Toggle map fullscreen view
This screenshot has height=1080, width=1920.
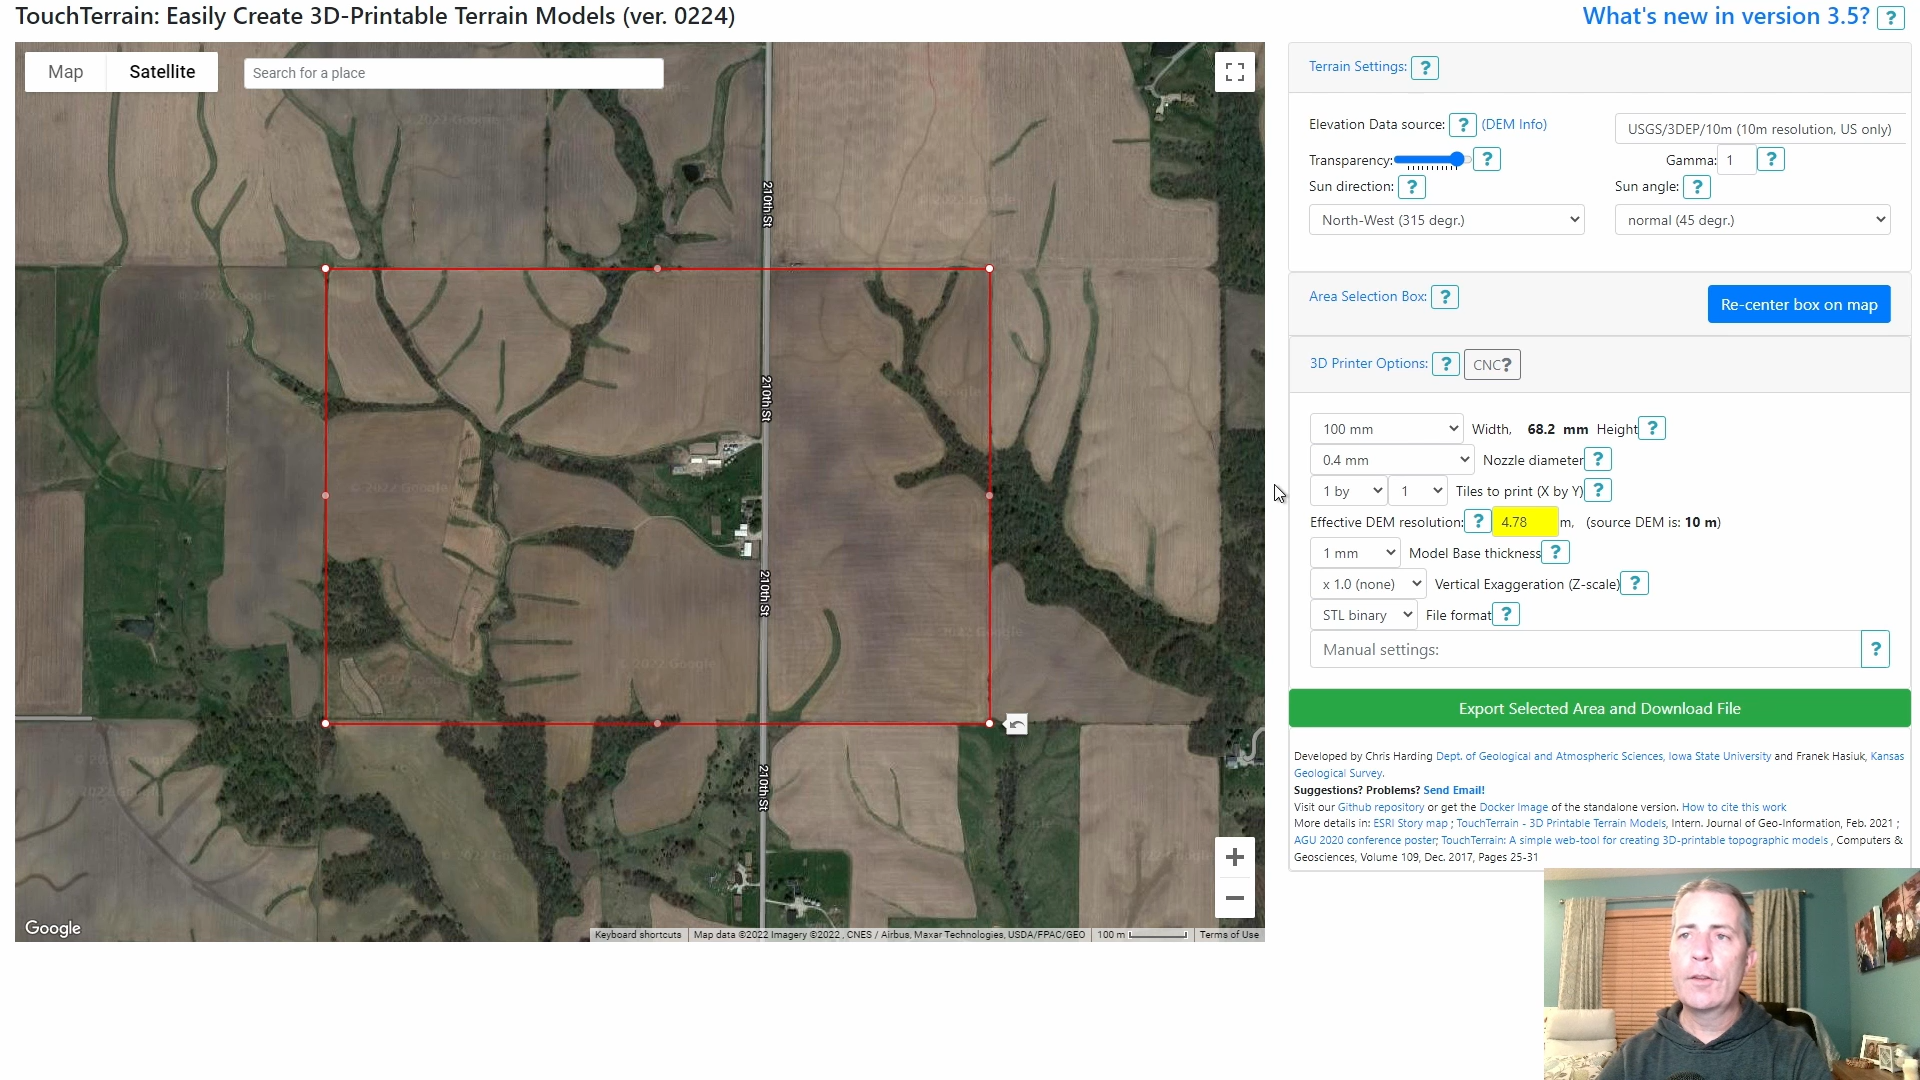[1234, 72]
